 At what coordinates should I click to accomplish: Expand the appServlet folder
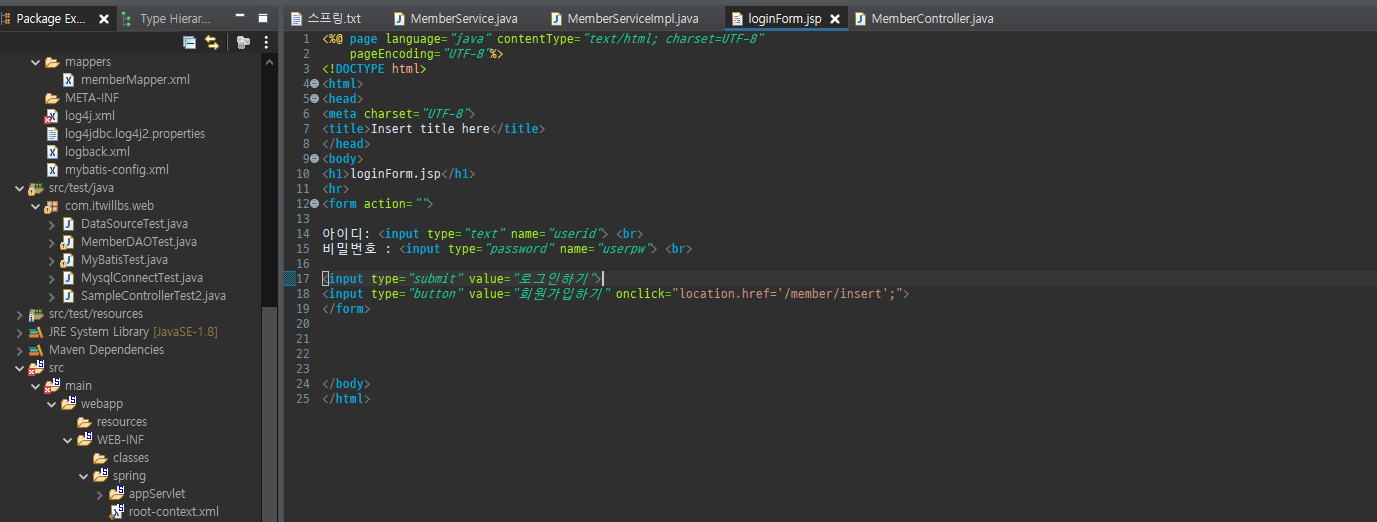click(x=100, y=494)
